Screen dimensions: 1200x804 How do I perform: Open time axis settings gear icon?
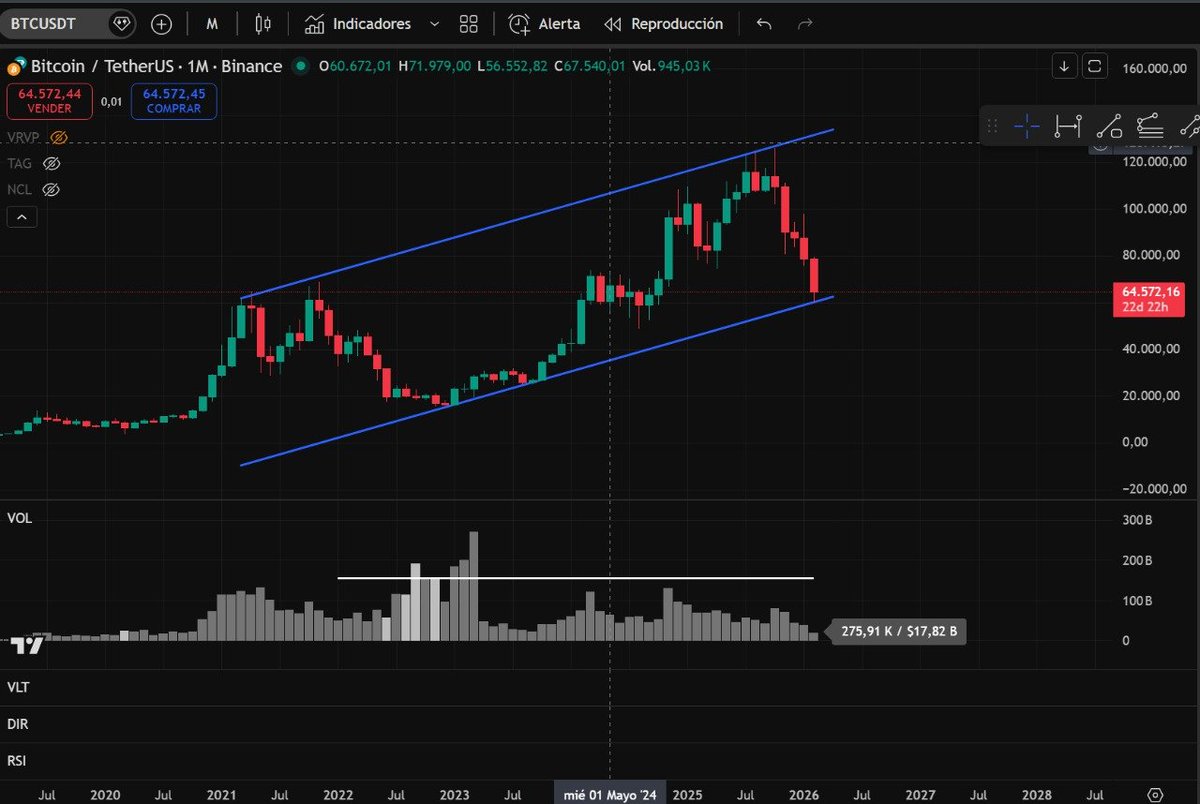pyautogui.click(x=1155, y=795)
